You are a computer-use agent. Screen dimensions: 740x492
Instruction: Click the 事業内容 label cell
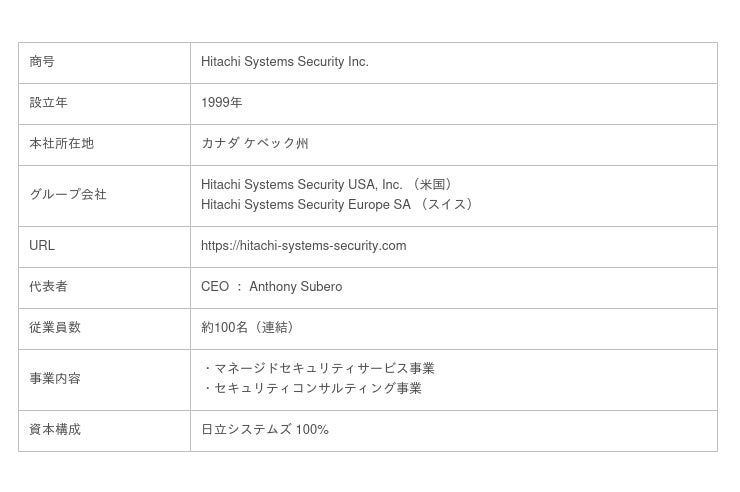55,379
